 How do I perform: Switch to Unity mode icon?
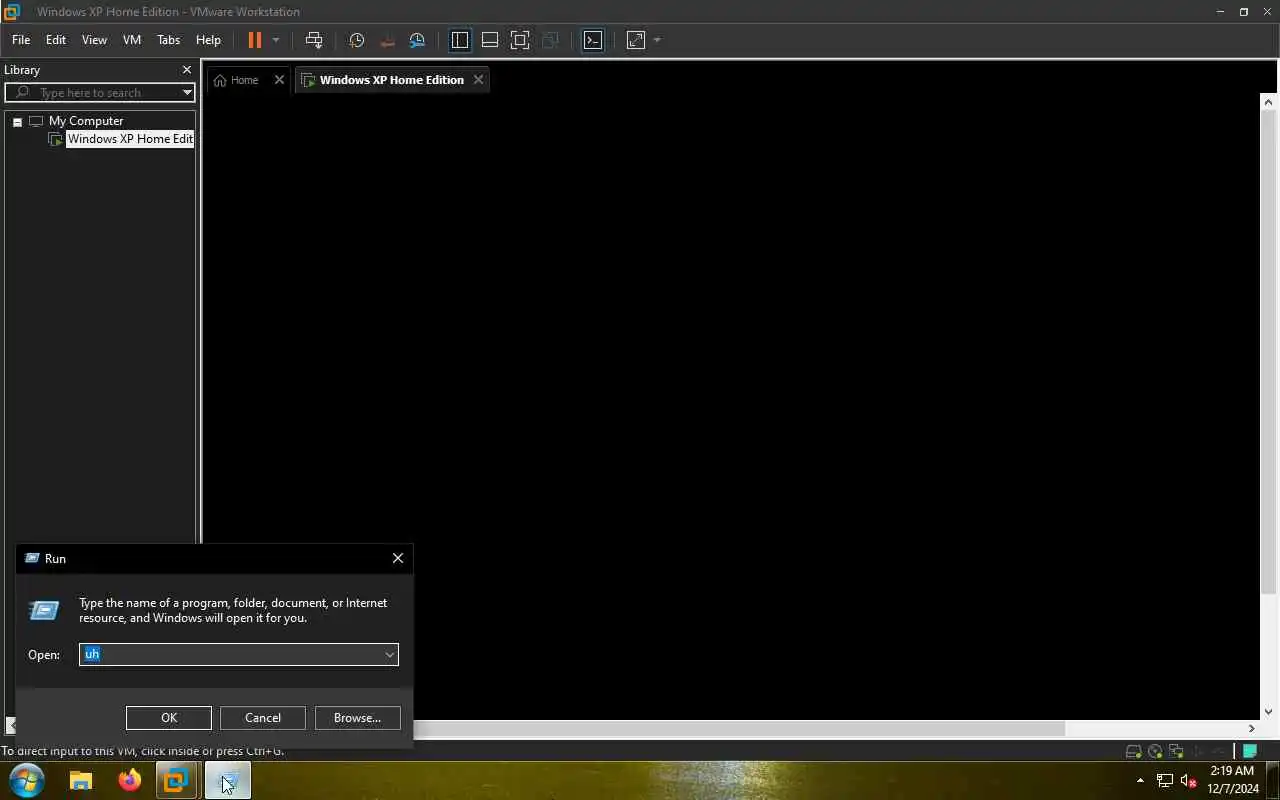click(550, 40)
